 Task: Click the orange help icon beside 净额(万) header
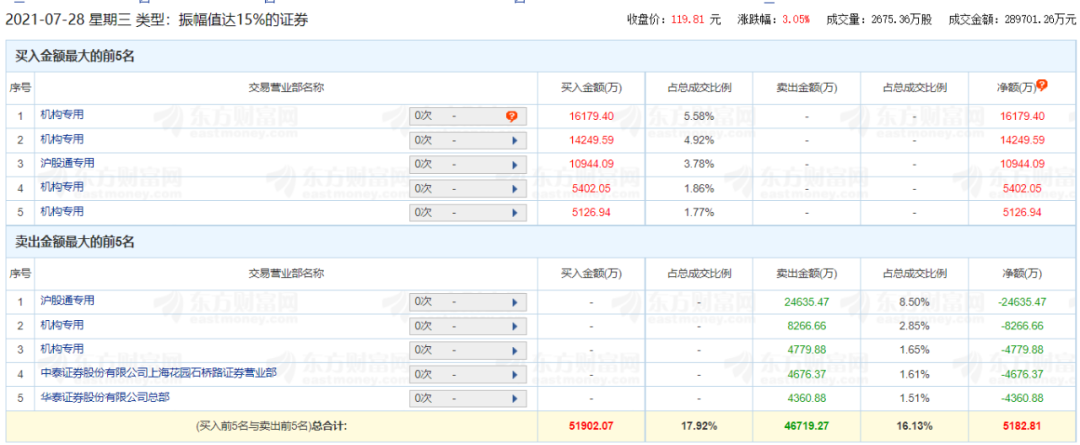[x=1042, y=86]
